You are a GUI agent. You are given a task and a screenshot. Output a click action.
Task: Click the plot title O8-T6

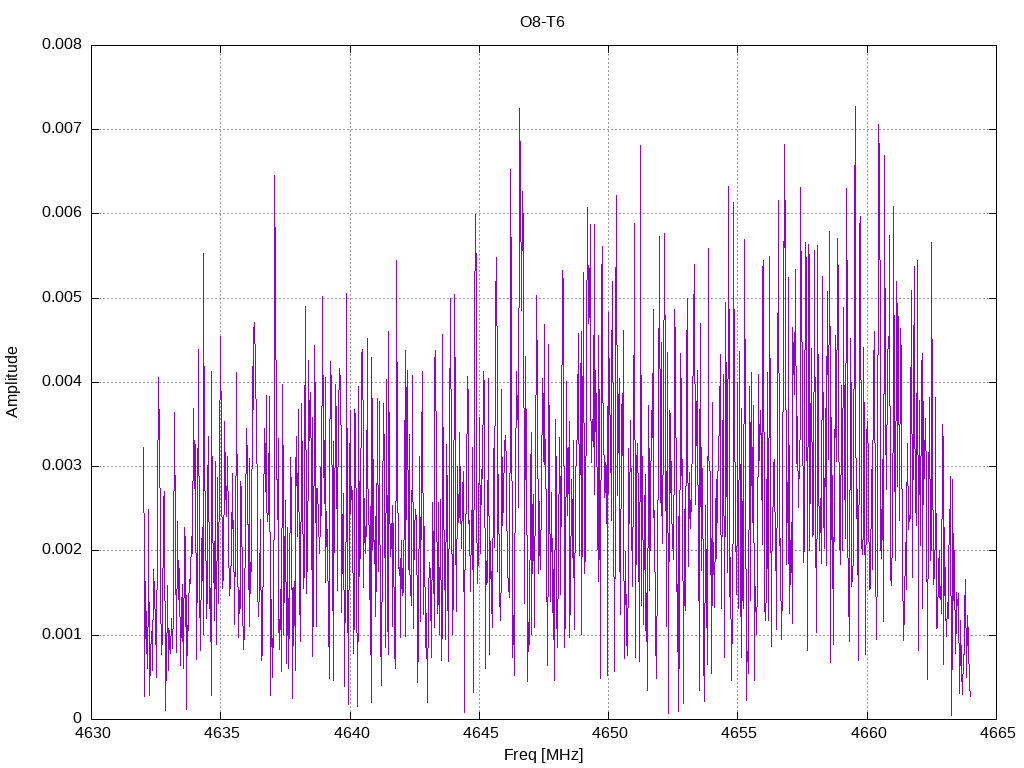tap(542, 22)
